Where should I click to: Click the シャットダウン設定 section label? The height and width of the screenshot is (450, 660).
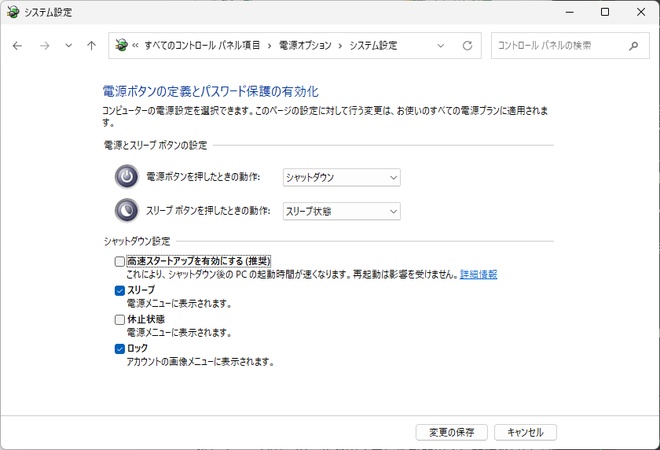click(137, 241)
